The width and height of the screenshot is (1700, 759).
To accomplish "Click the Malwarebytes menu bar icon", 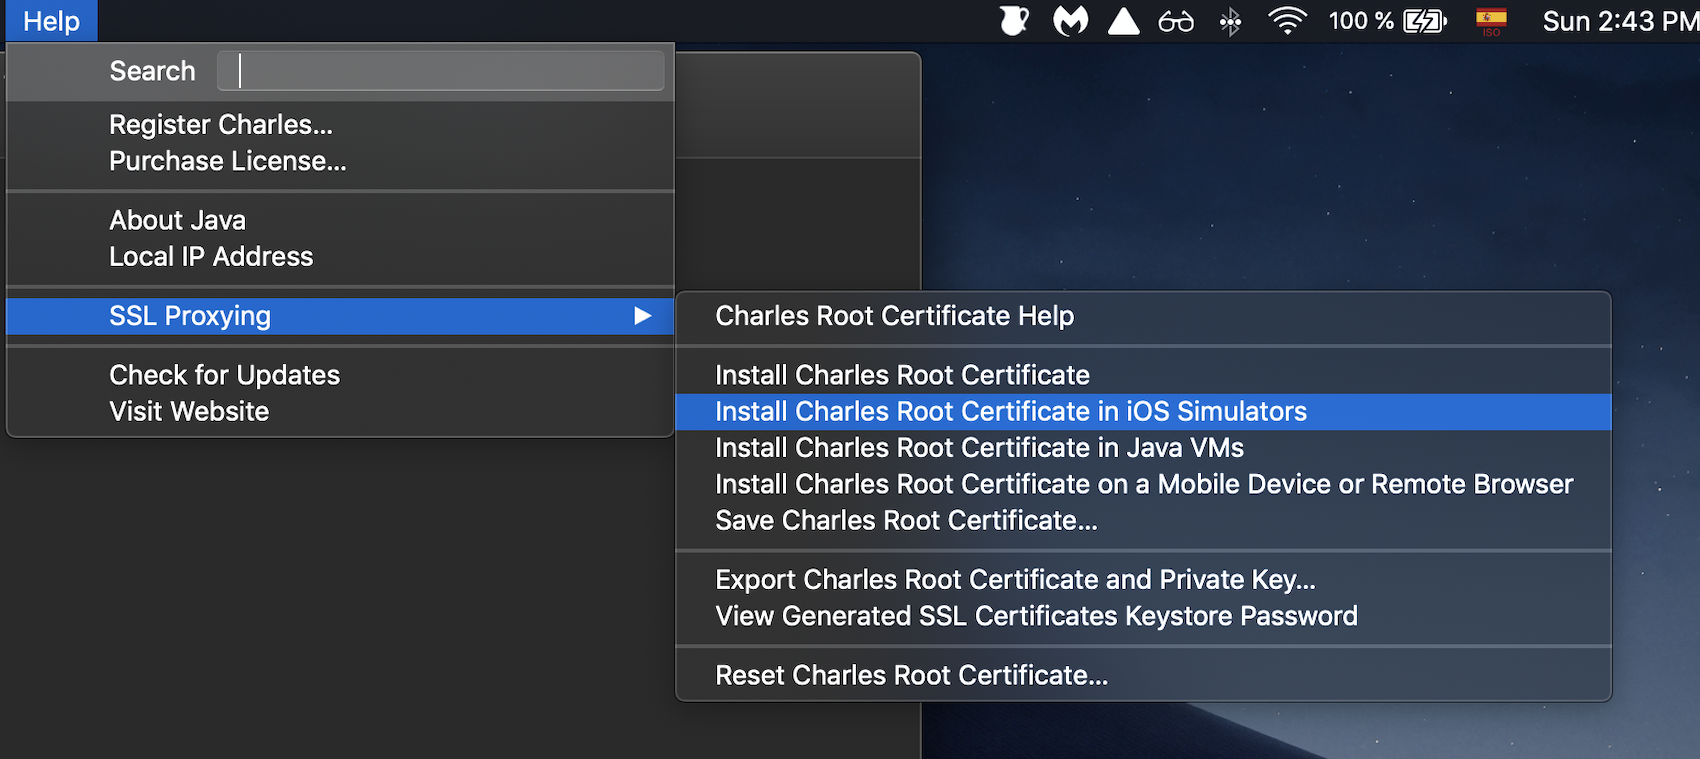I will coord(1070,21).
